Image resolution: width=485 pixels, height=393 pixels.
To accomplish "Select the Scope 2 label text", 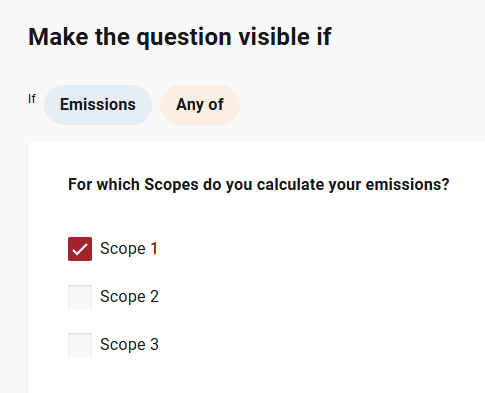I will pos(129,297).
